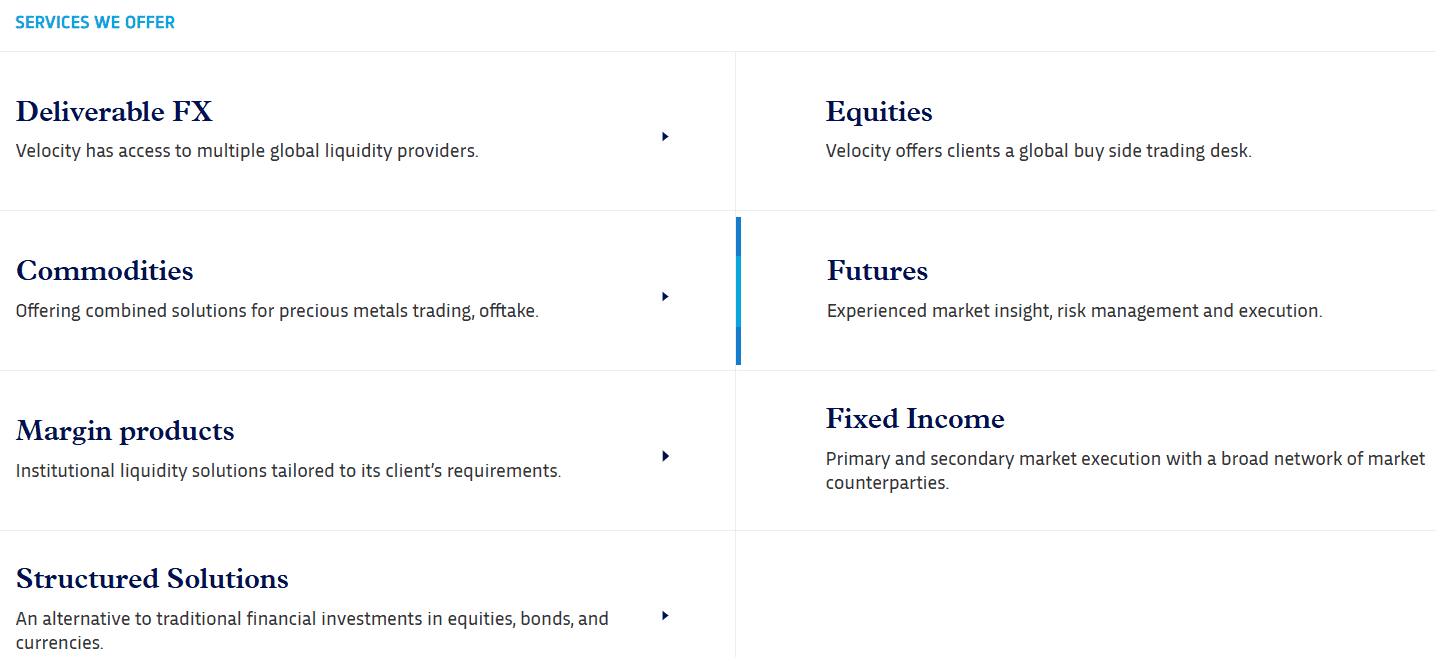Click the Futures risk management description
The width and height of the screenshot is (1436, 657).
click(x=1074, y=311)
